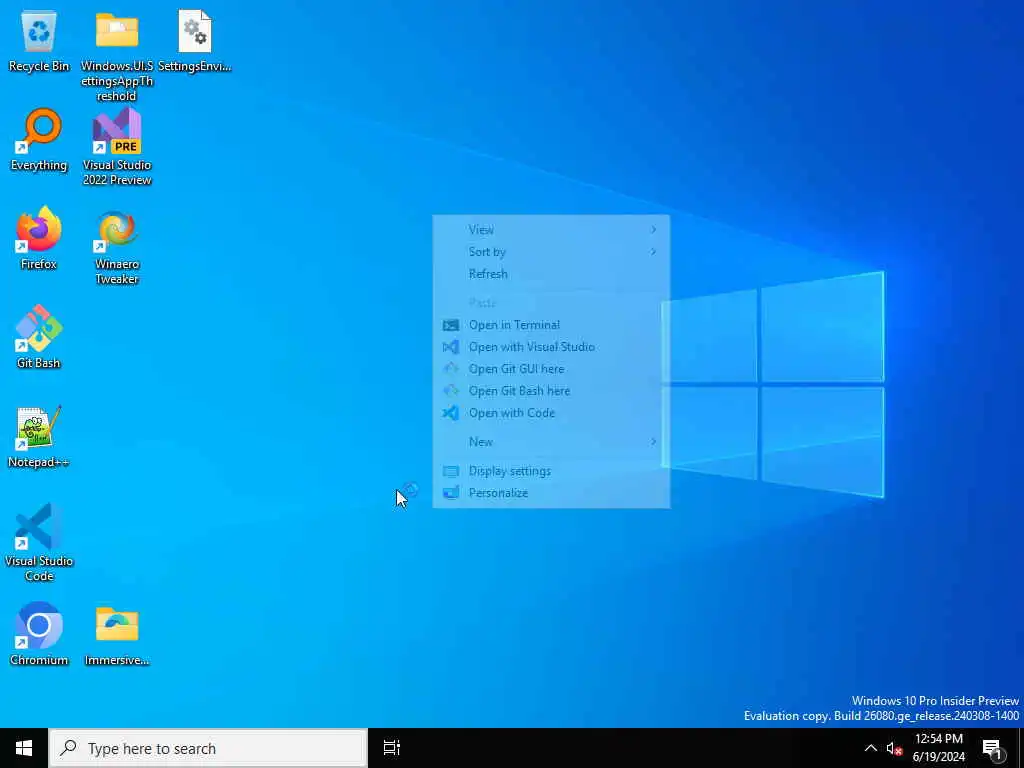The image size is (1024, 768).
Task: Open the Windows Start menu
Action: coord(24,748)
